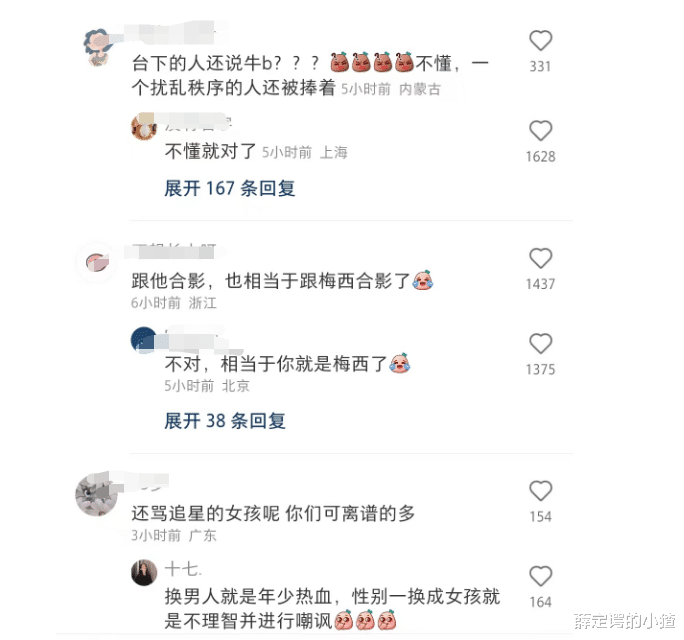Viewport: 684px width, 640px height.
Task: Tap the heart on the 1437-like comment
Action: (x=540, y=258)
